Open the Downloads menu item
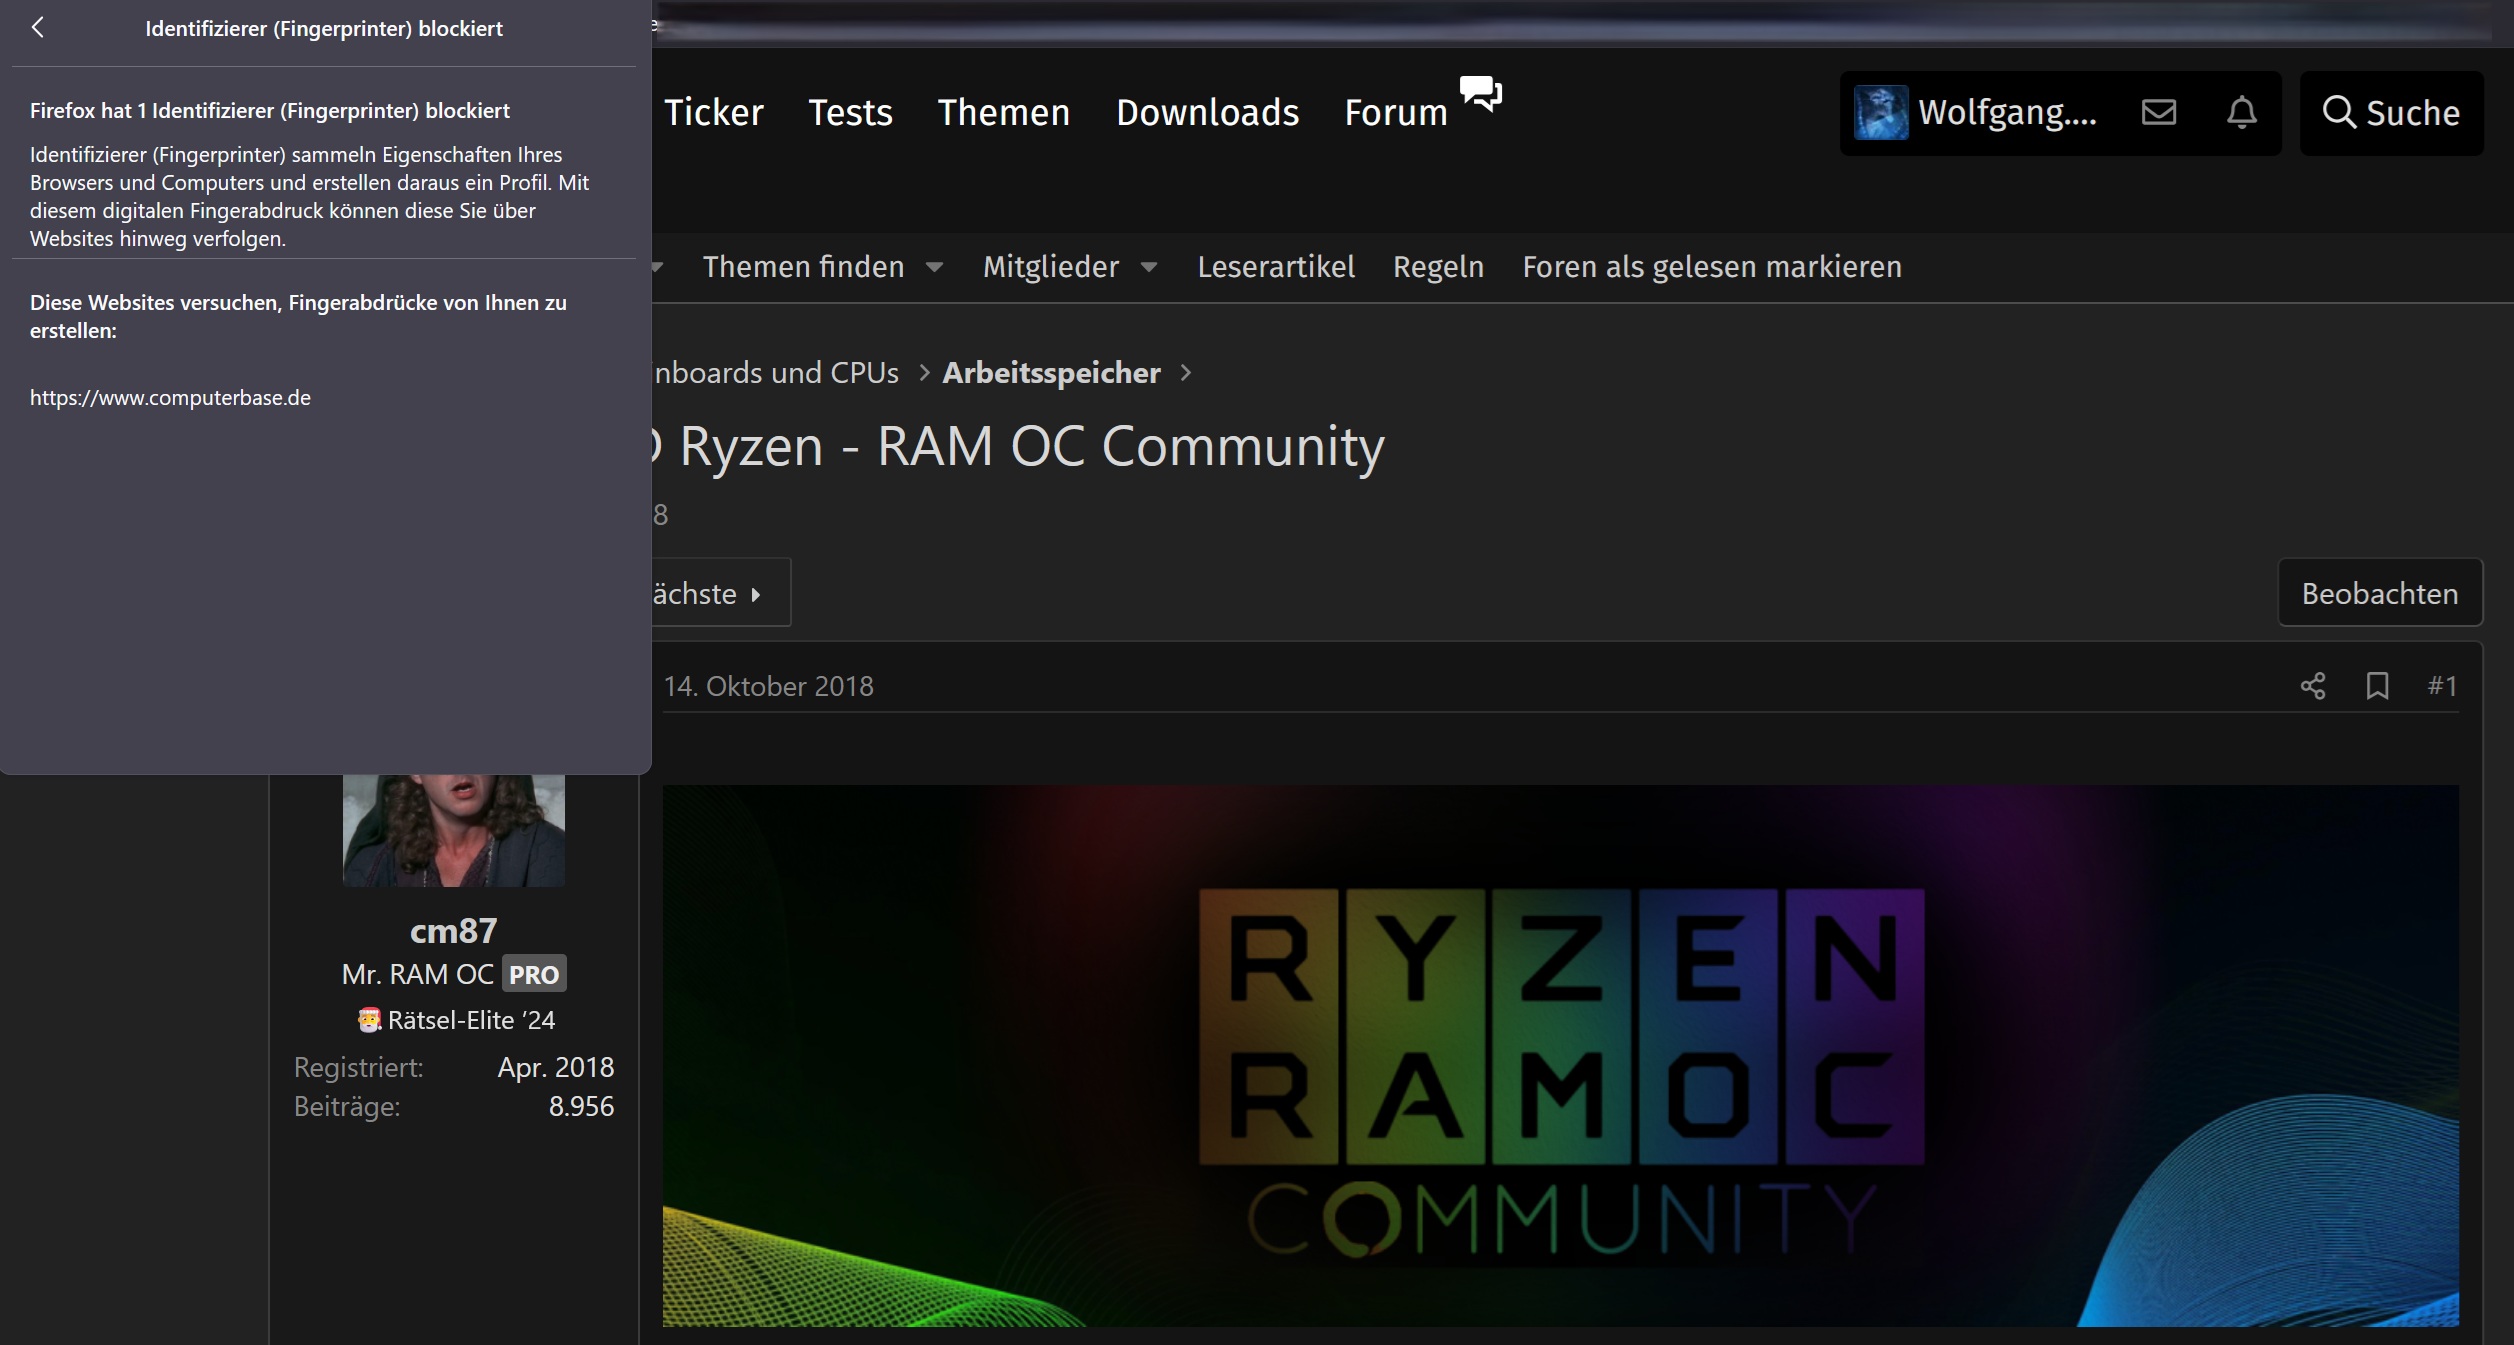Screen dimensions: 2514x1345 (x=1207, y=113)
